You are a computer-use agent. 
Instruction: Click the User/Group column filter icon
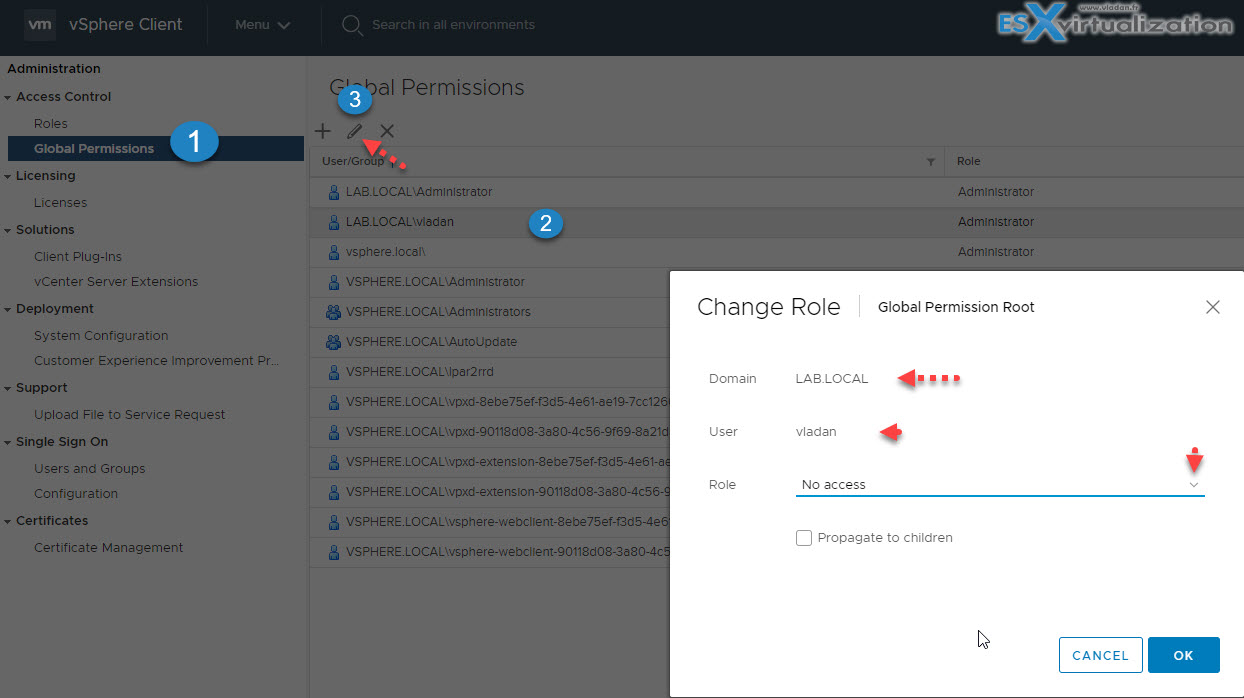(931, 161)
